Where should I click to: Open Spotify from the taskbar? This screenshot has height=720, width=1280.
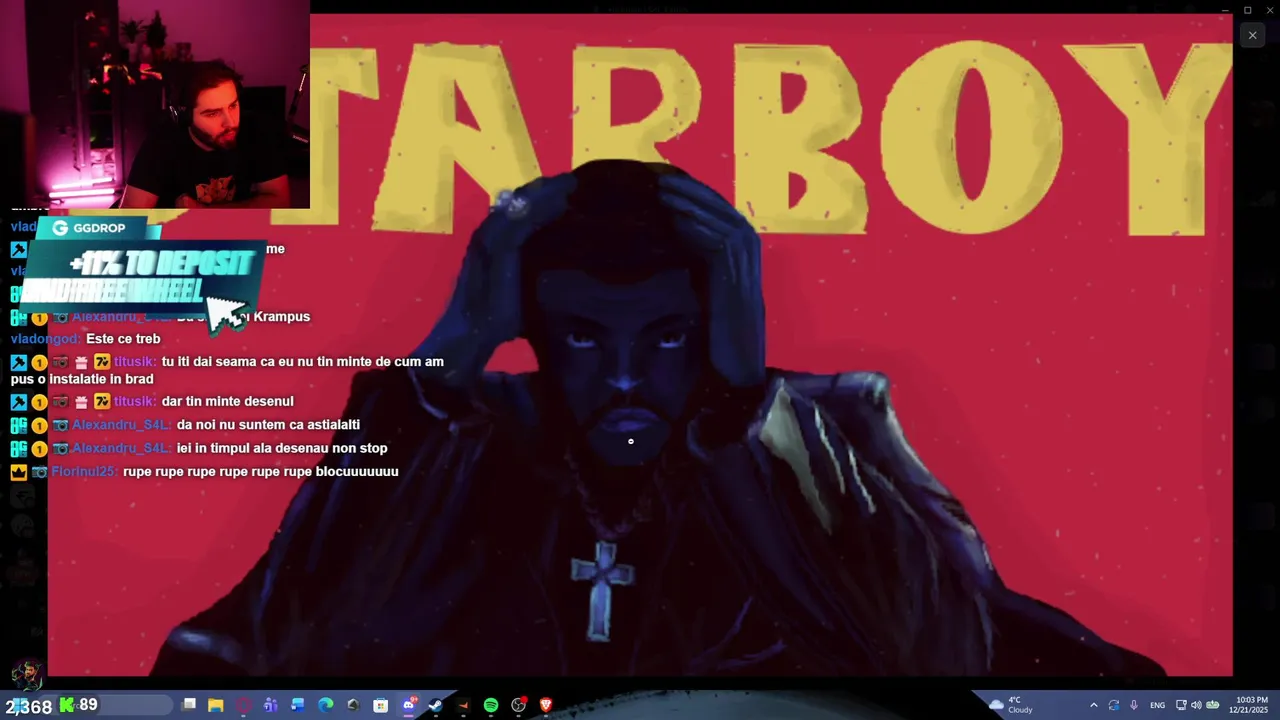coord(491,705)
